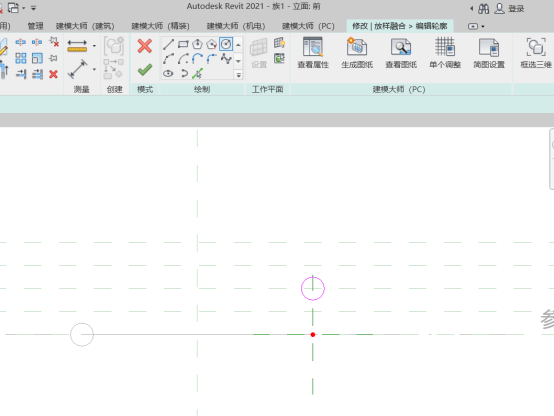The image size is (554, 416).
Task: Click the red point on the reference line
Action: tap(313, 334)
